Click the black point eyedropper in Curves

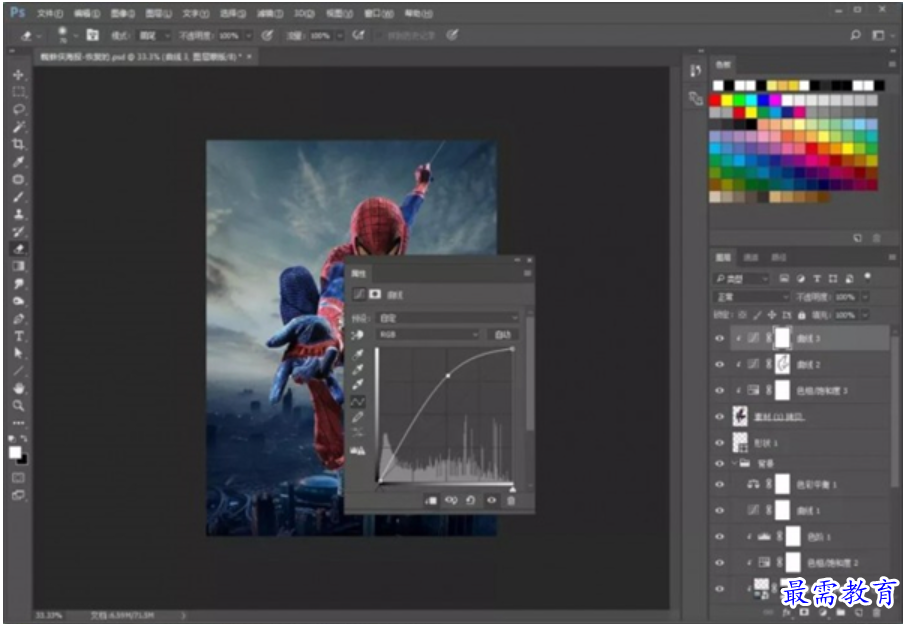[358, 354]
